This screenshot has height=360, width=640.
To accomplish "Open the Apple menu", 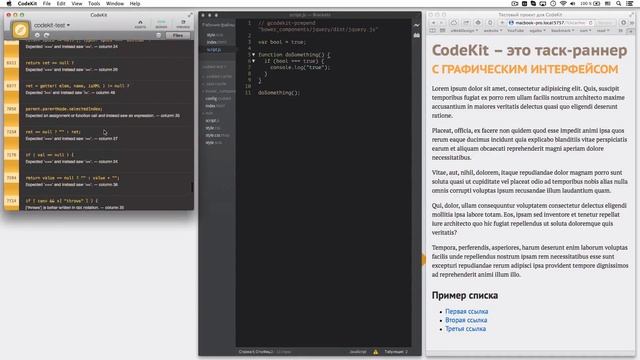I will (x=9, y=4).
